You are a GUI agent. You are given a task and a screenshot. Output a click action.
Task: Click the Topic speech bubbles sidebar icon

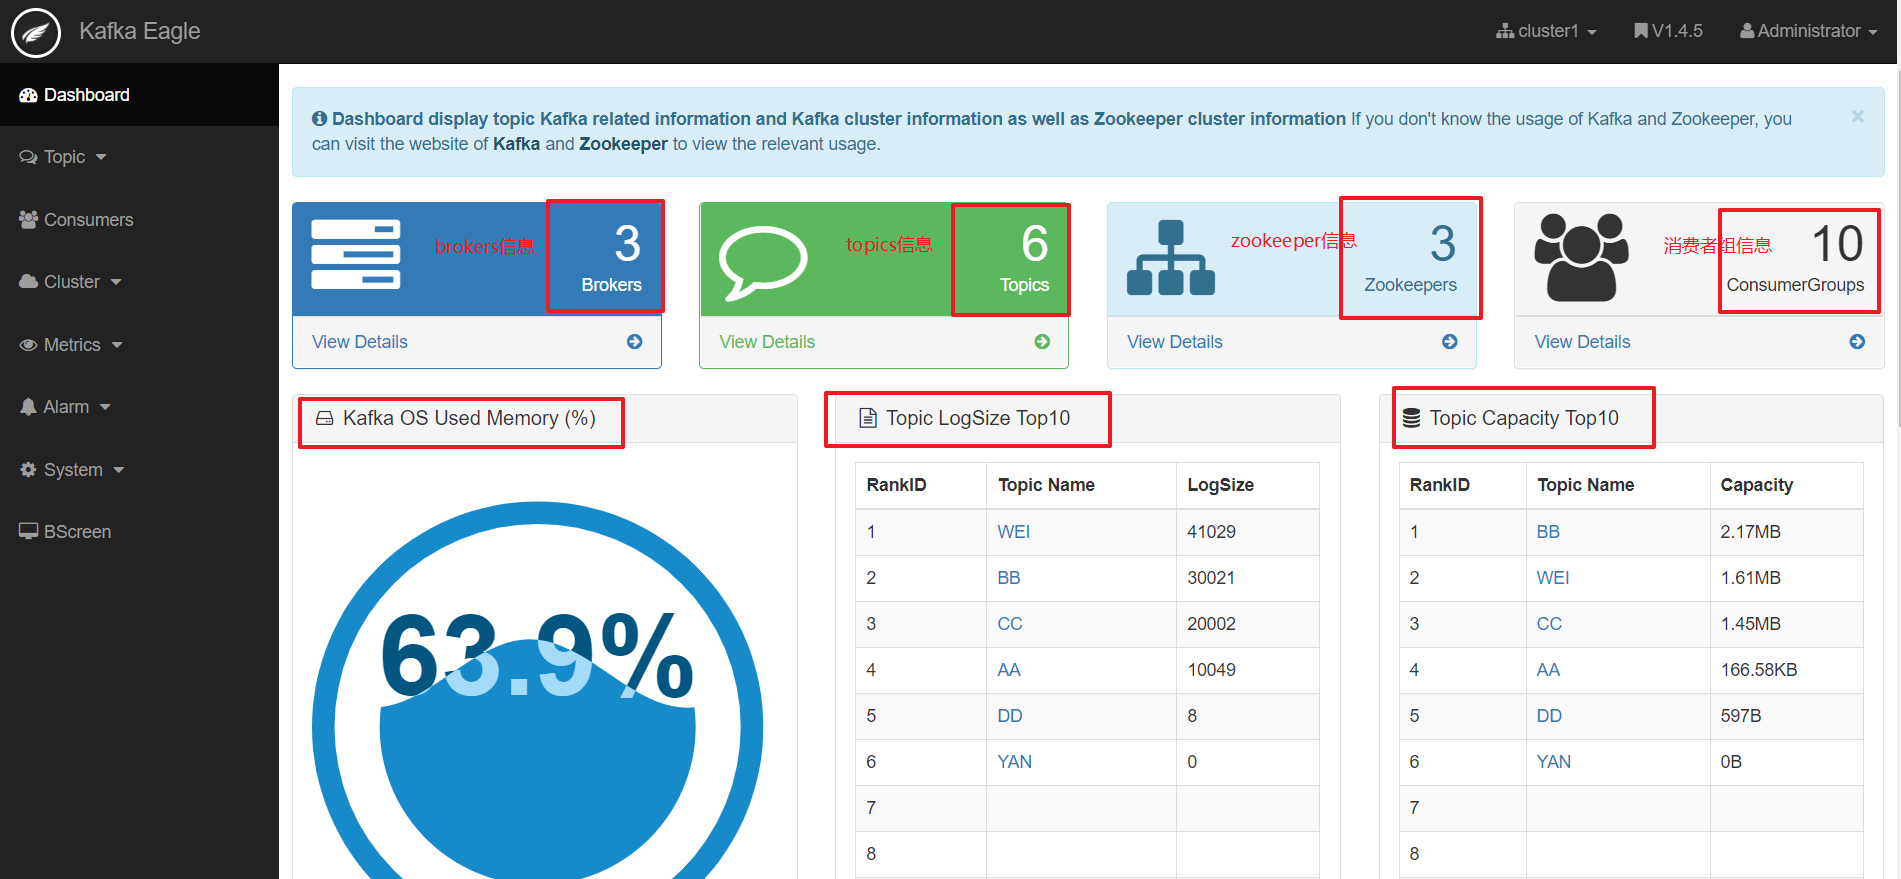click(28, 157)
